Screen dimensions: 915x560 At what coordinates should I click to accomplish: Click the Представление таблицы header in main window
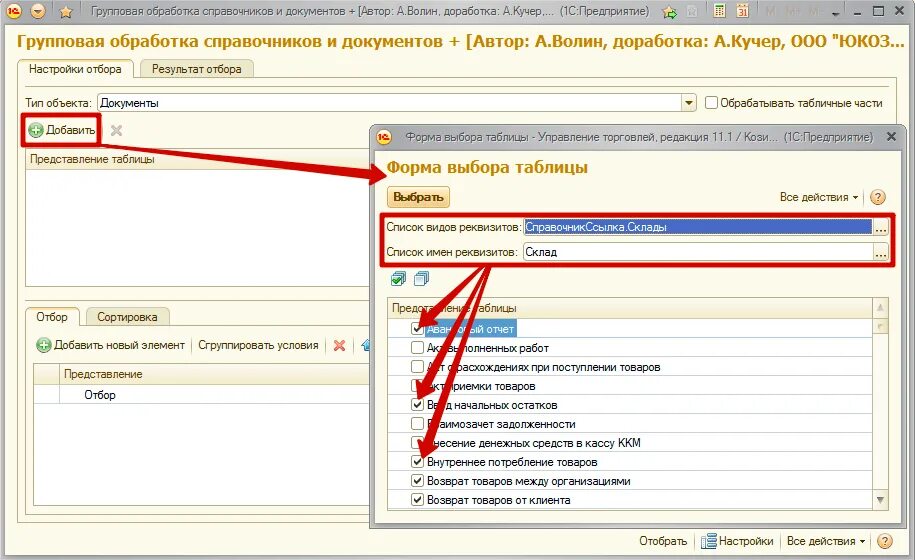[x=197, y=159]
